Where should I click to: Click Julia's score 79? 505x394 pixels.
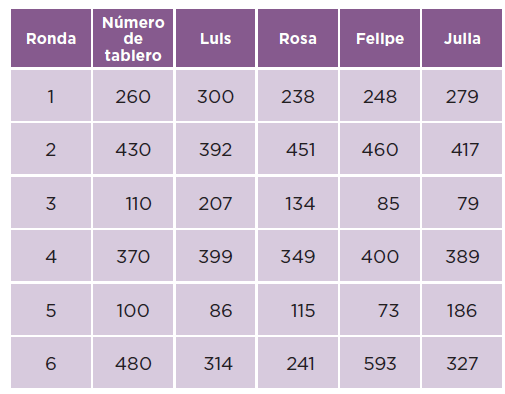pos(462,203)
